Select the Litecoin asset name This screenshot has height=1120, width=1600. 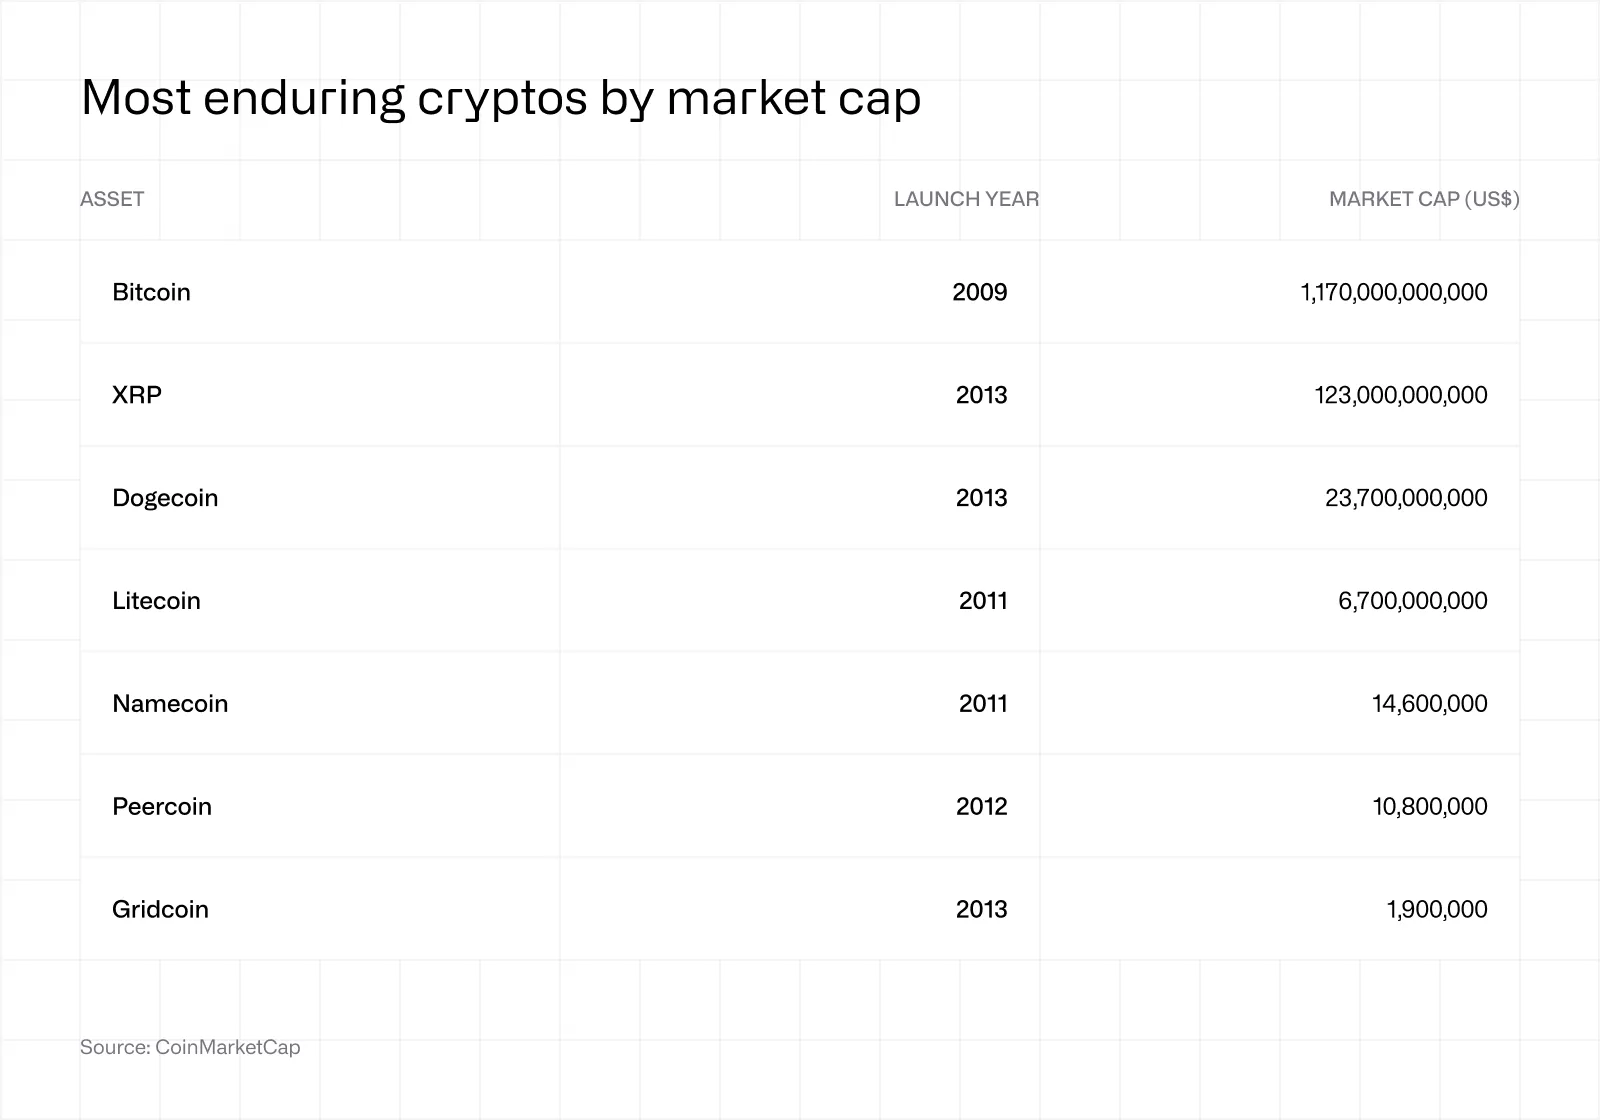(156, 601)
